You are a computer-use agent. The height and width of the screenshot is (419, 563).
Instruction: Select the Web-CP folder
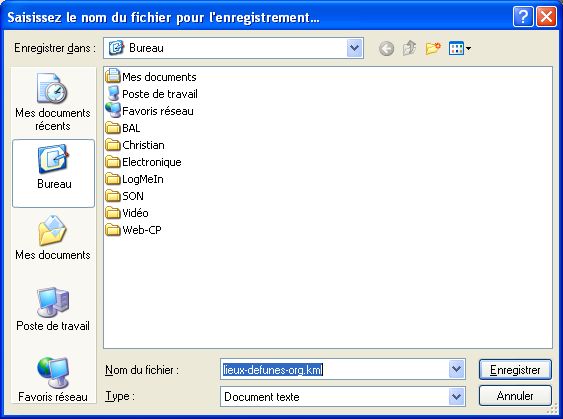[134, 230]
